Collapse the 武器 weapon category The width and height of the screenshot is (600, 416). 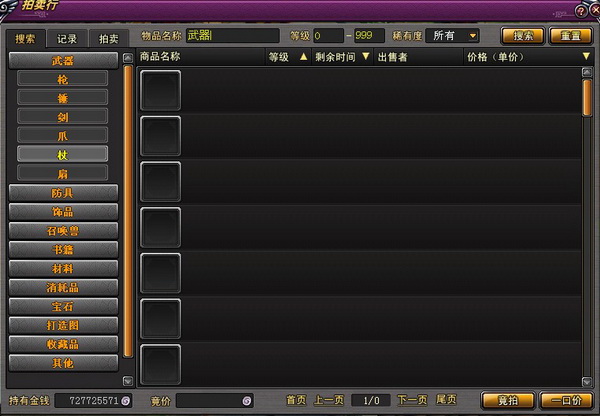(x=63, y=60)
